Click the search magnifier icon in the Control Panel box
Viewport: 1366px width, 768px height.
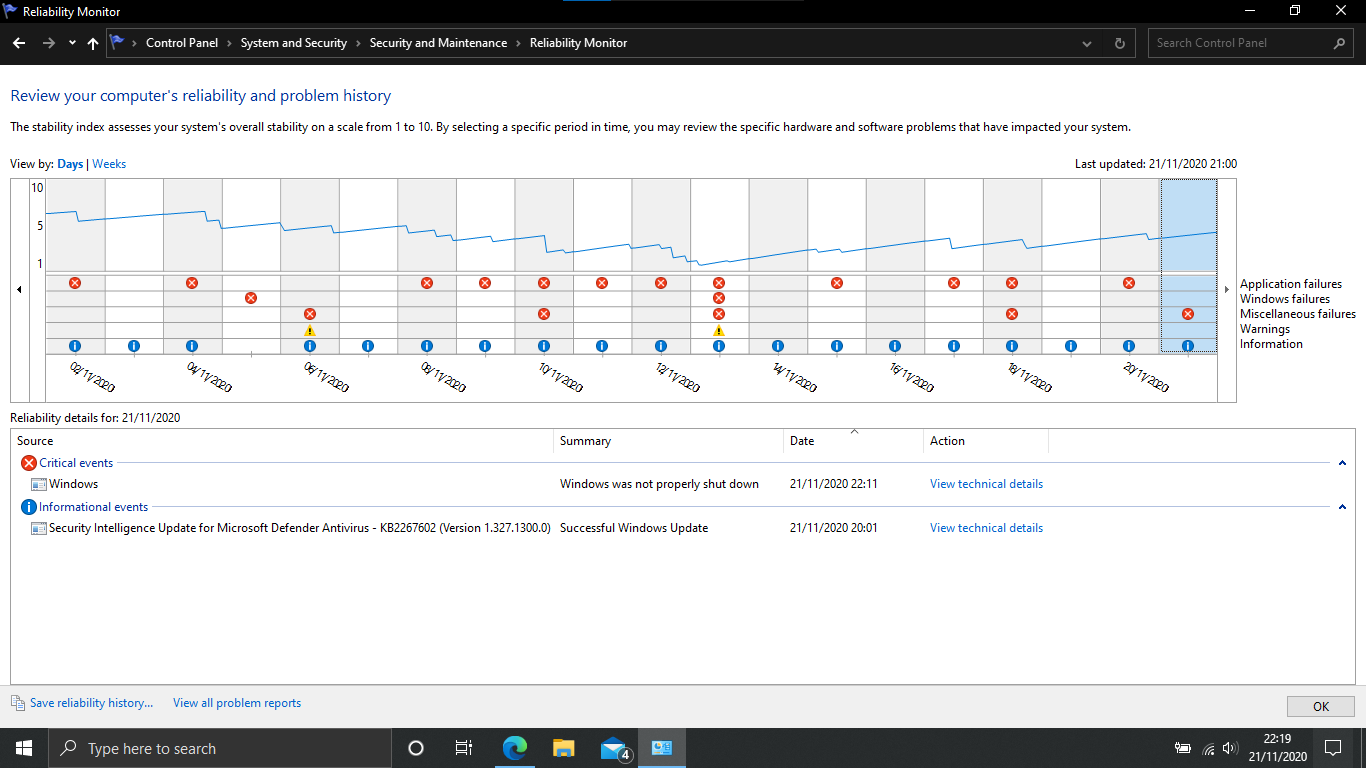[x=1340, y=43]
